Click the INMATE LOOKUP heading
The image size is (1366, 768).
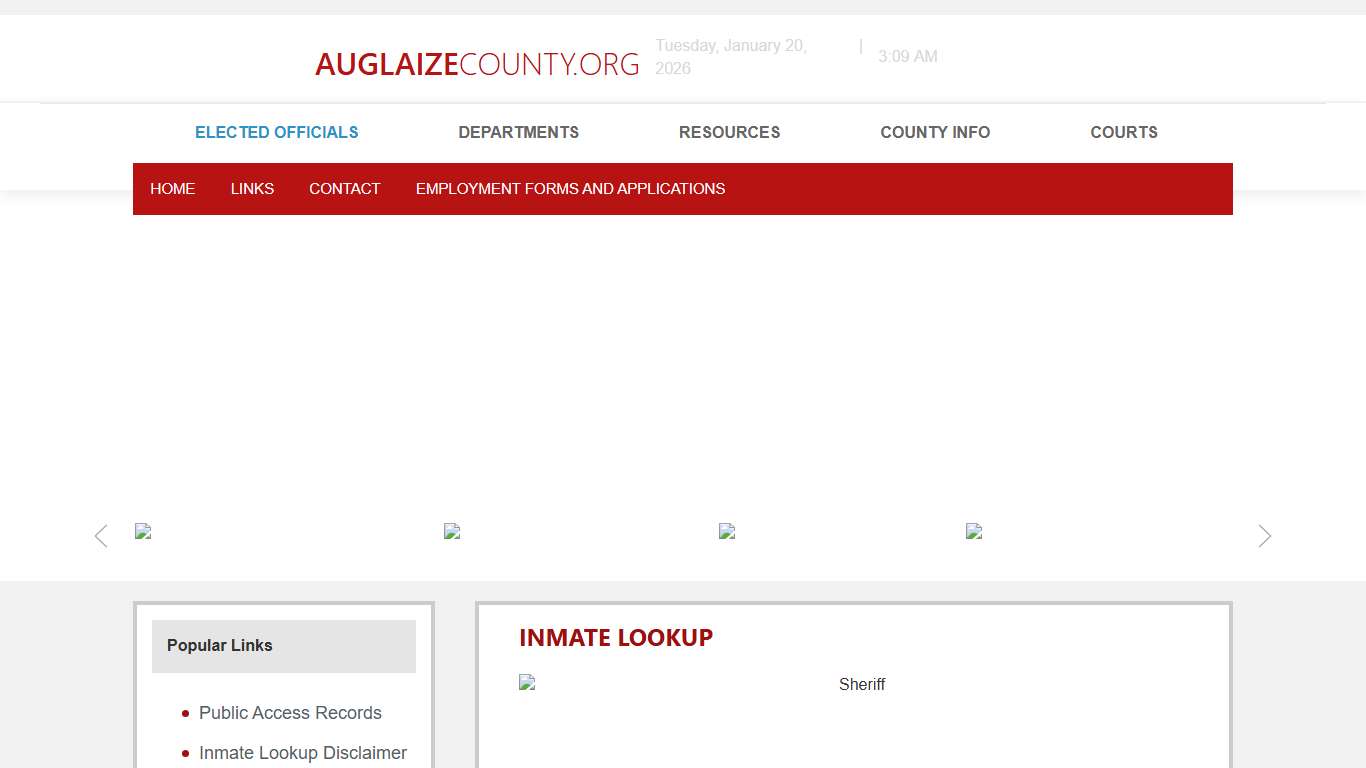616,637
